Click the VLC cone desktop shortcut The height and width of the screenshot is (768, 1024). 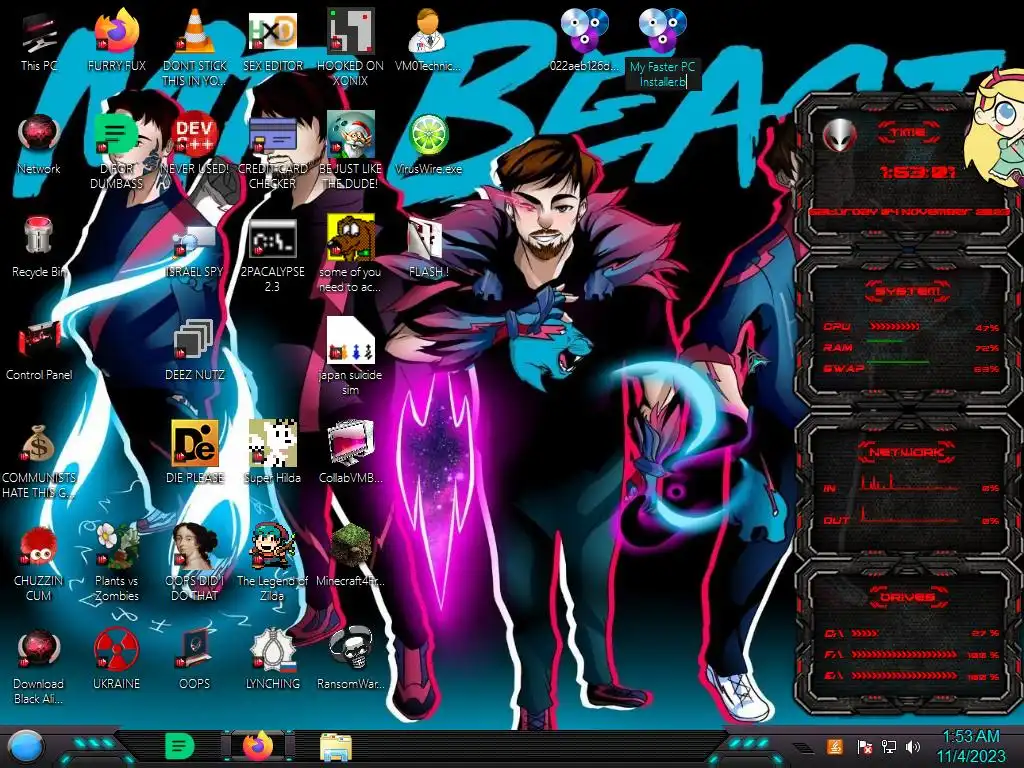pyautogui.click(x=195, y=47)
